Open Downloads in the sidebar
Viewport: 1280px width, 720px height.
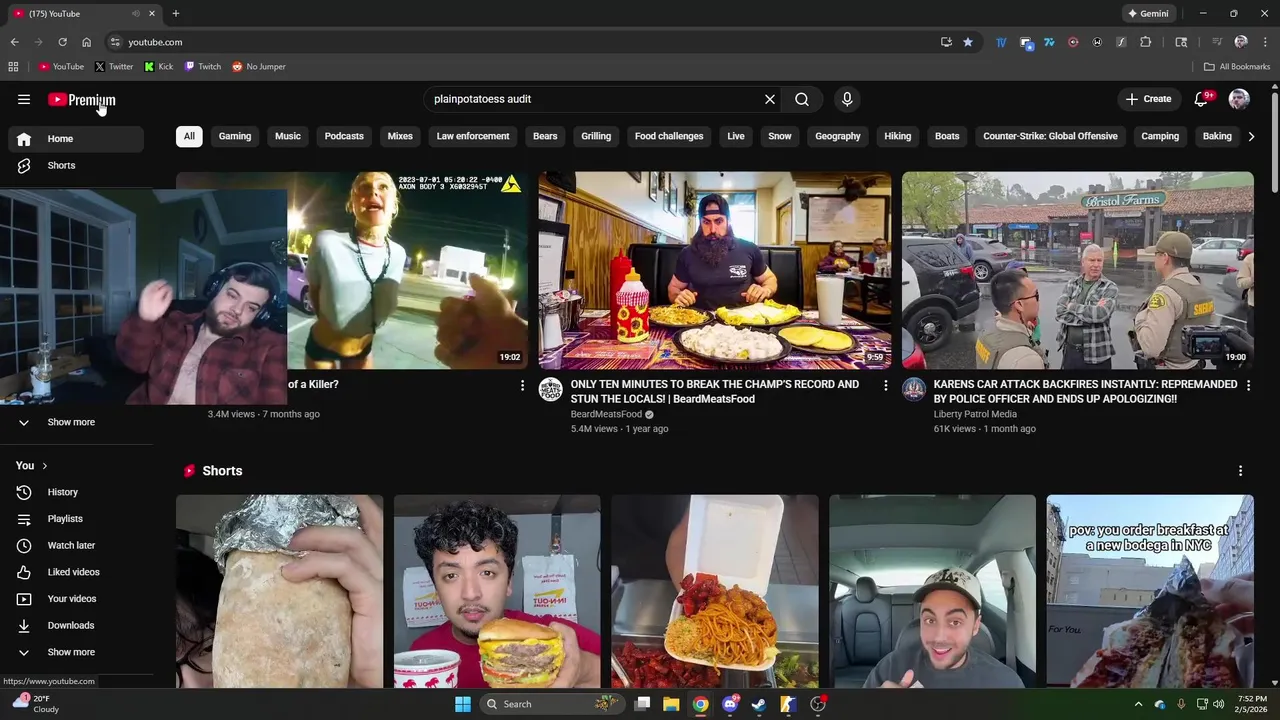tap(76, 625)
